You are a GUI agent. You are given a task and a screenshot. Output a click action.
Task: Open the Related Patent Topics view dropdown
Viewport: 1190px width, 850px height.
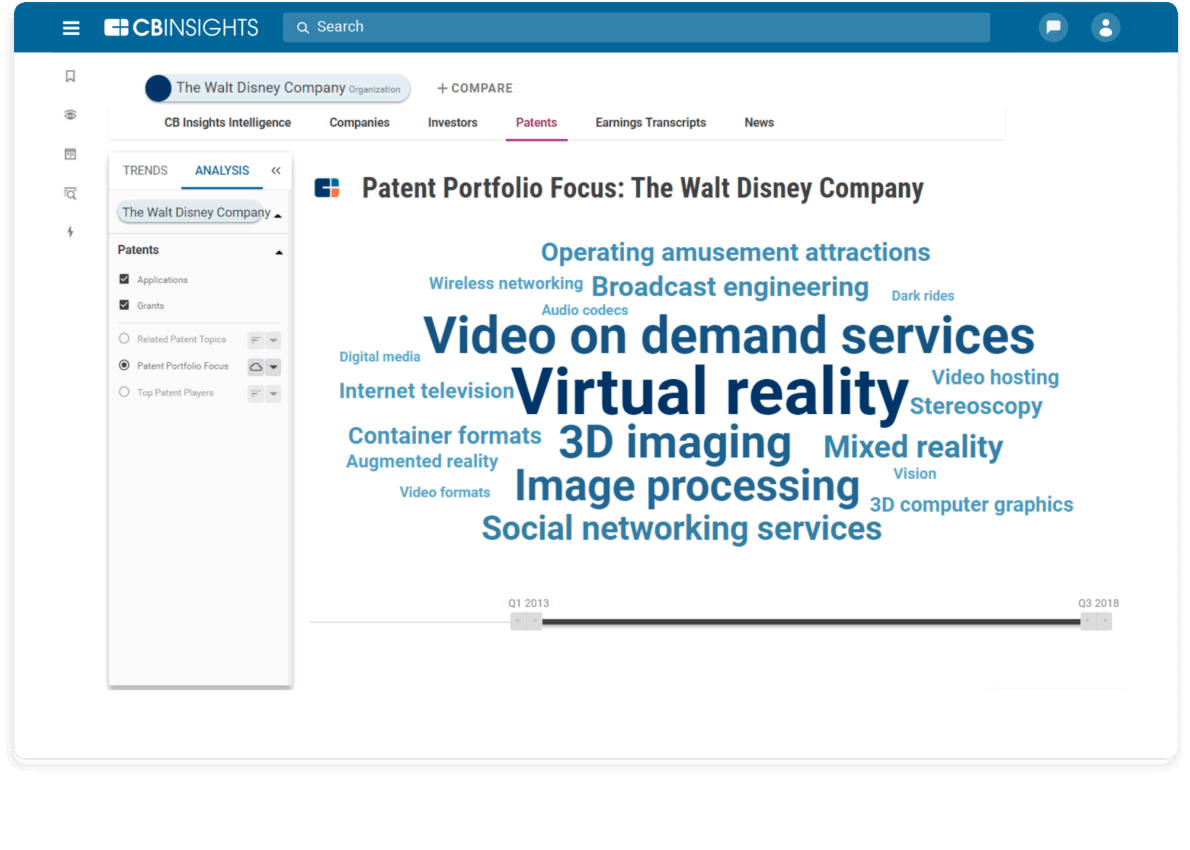[273, 340]
